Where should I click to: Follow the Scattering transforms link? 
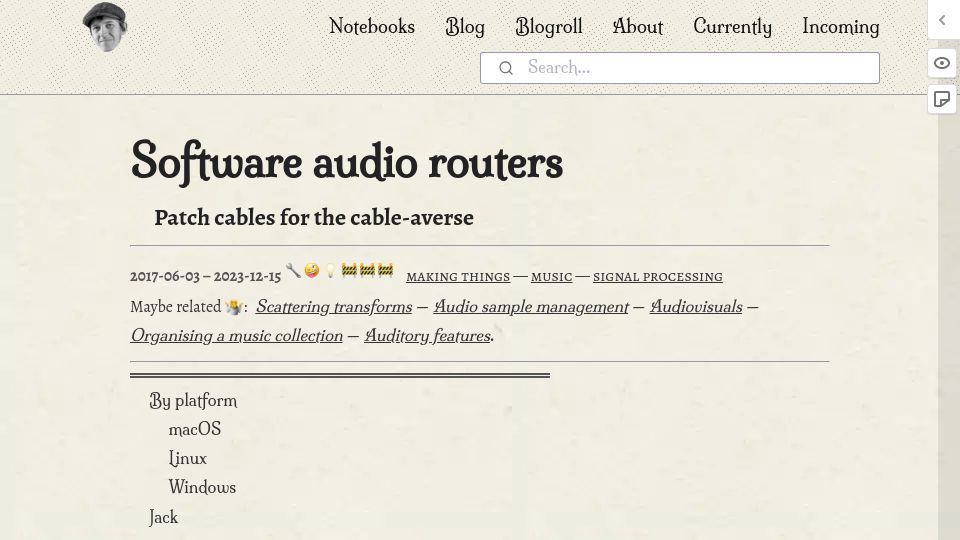334,306
